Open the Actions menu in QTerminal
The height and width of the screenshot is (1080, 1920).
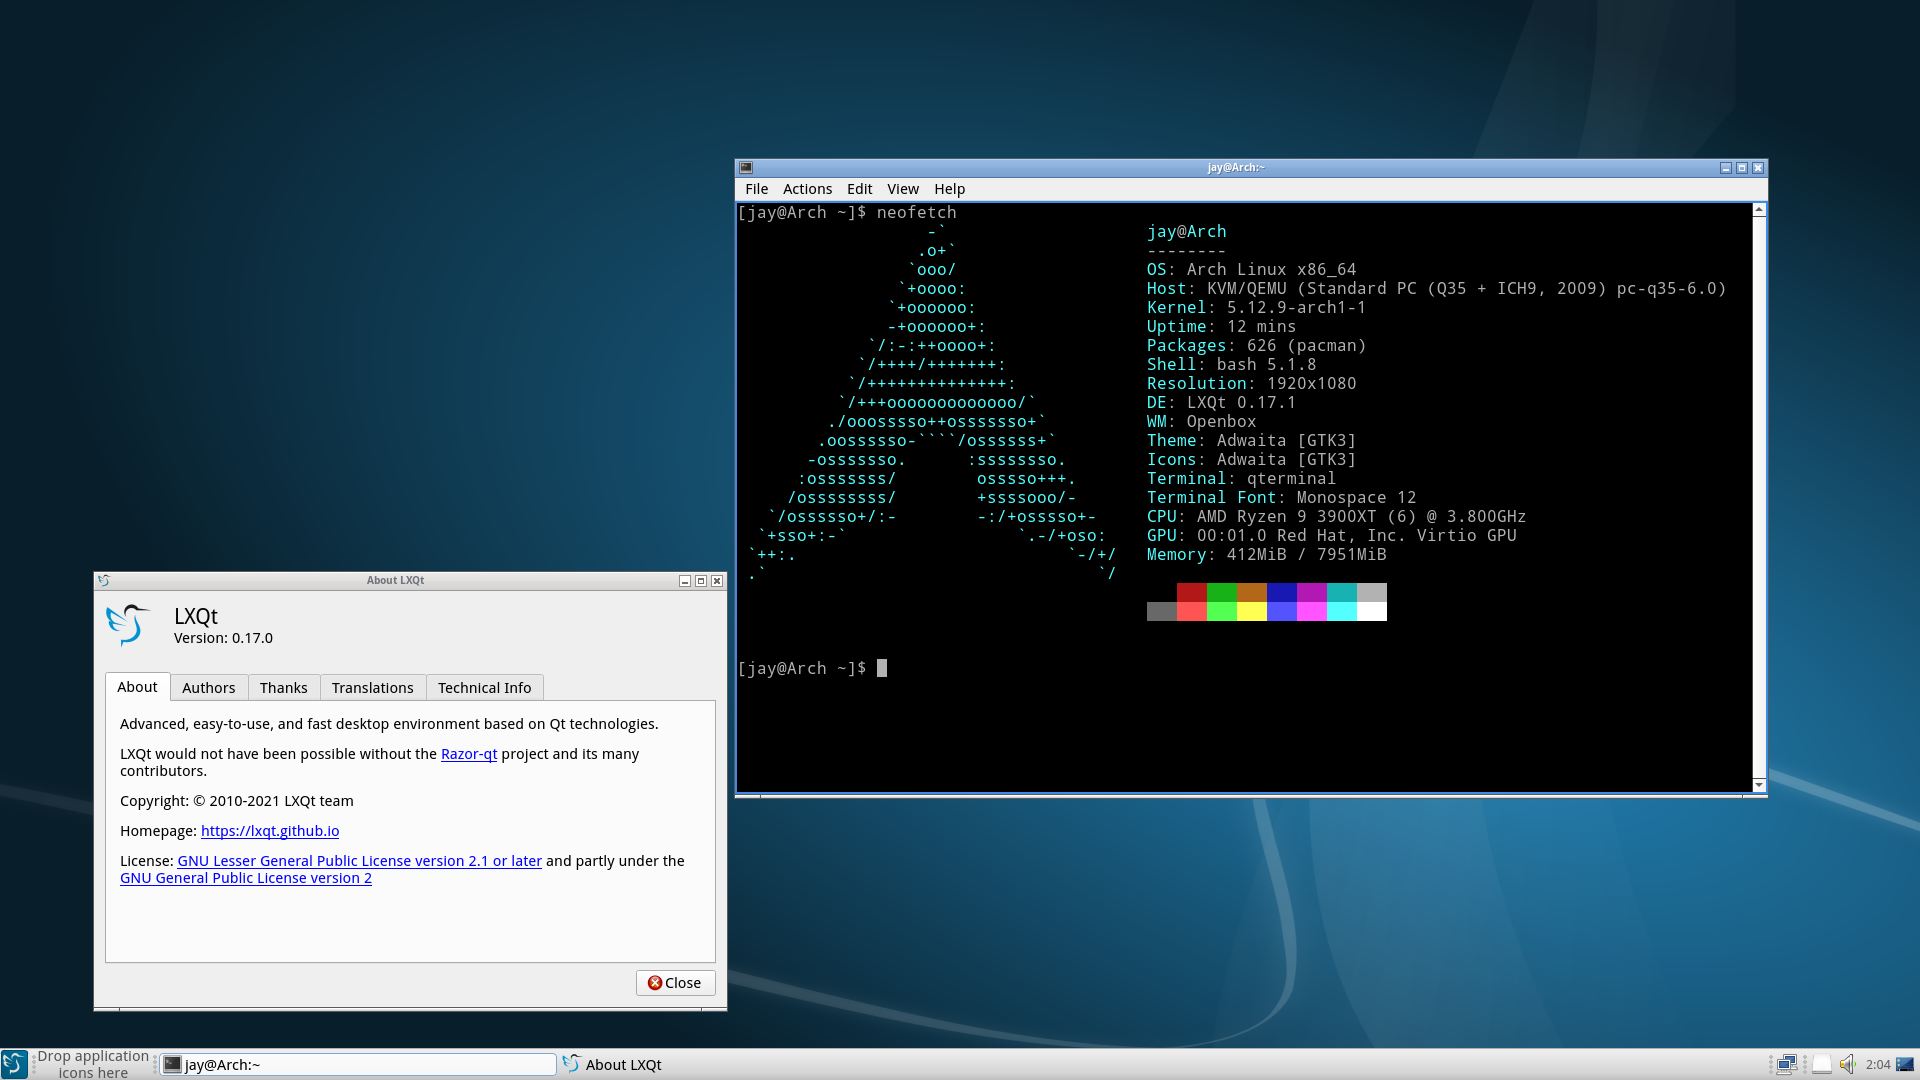pyautogui.click(x=807, y=189)
